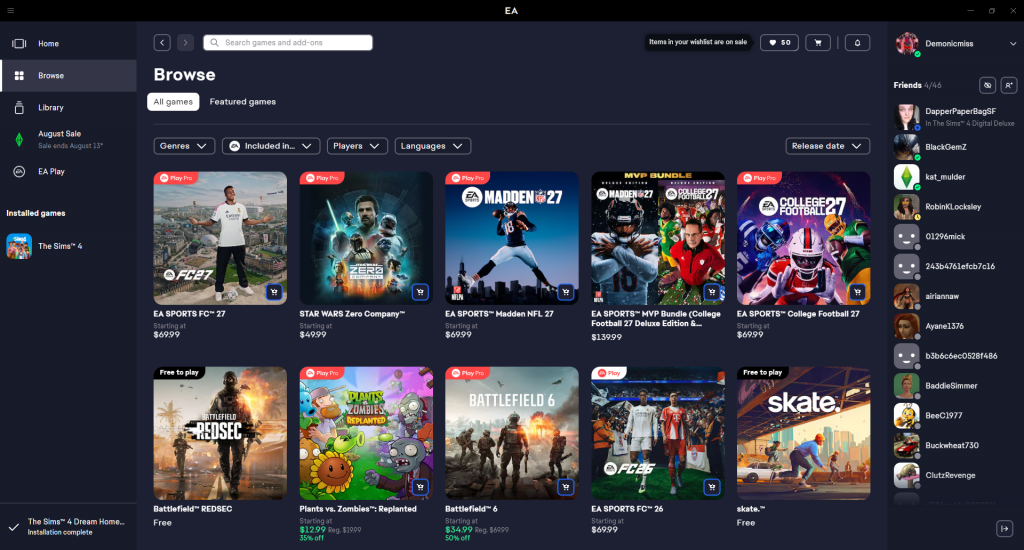Screen dimensions: 1024x550
Task: Click the forward navigation arrow
Action: point(185,42)
